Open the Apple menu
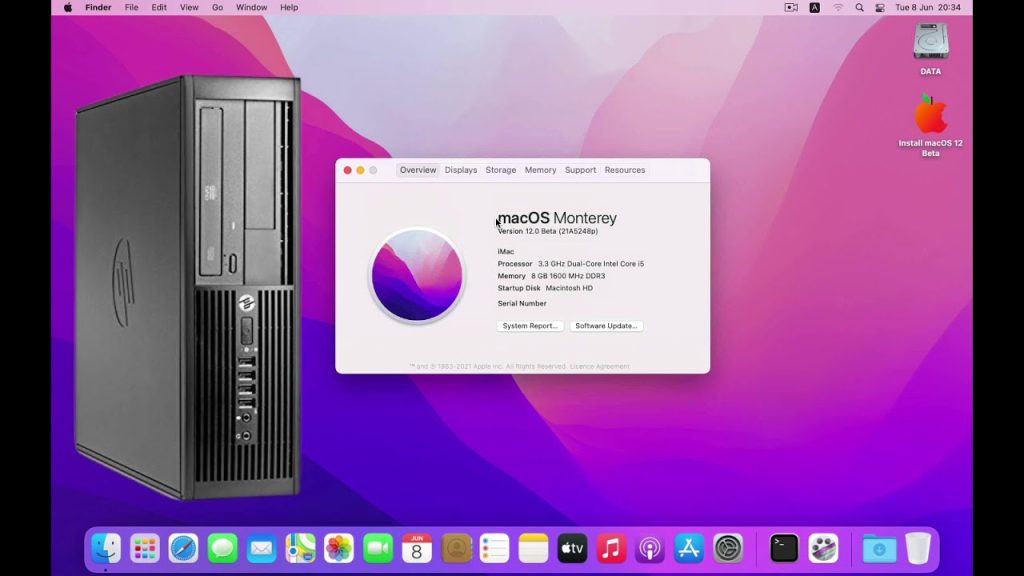The image size is (1024, 576). [68, 7]
